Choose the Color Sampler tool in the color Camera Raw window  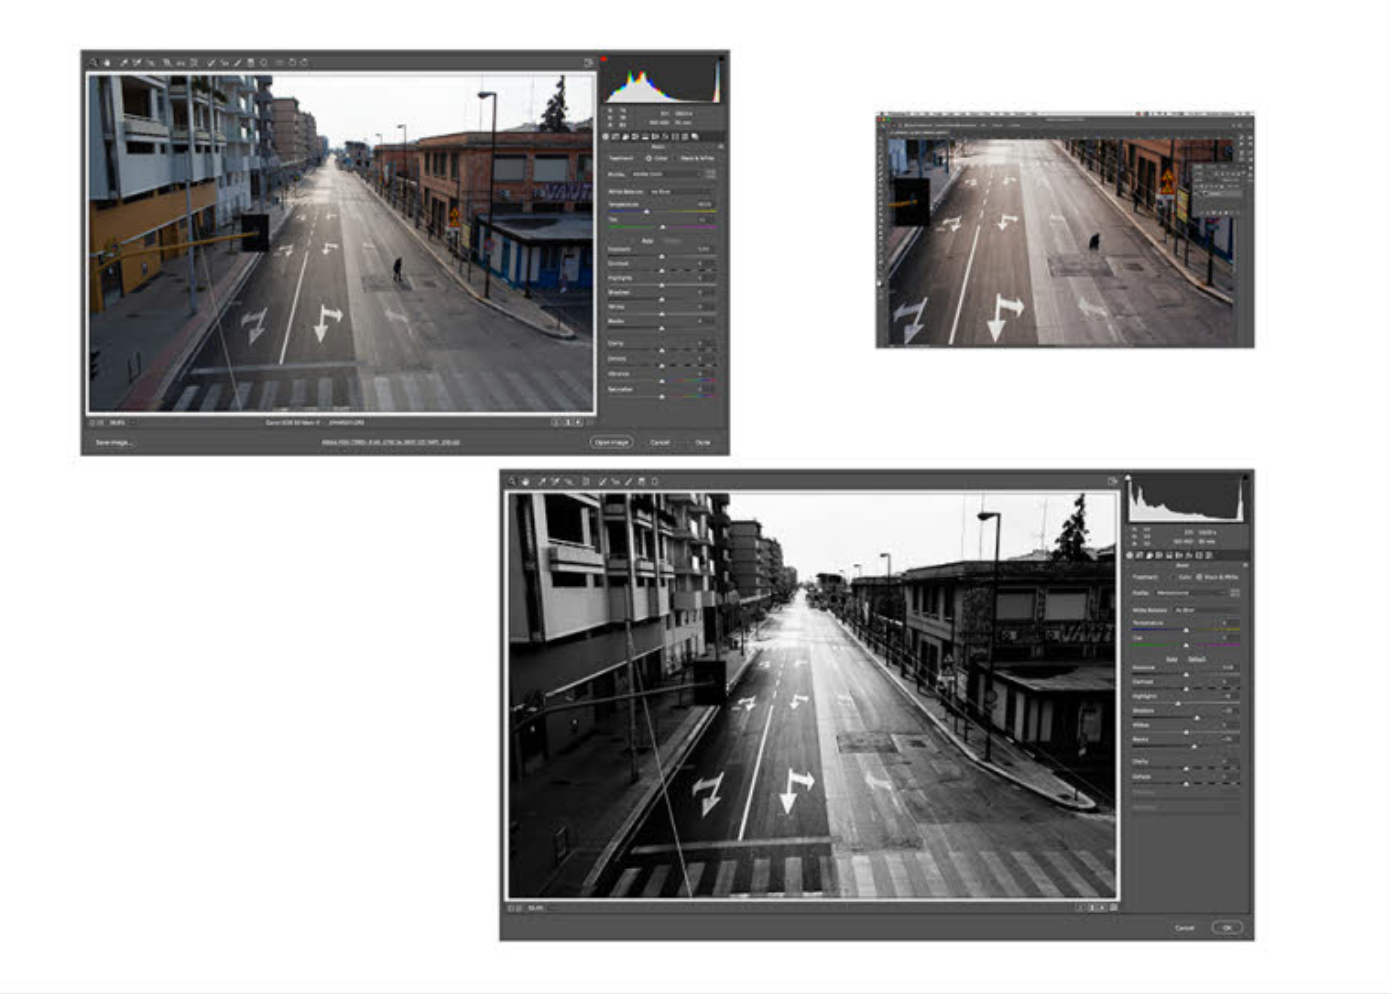click(136, 62)
